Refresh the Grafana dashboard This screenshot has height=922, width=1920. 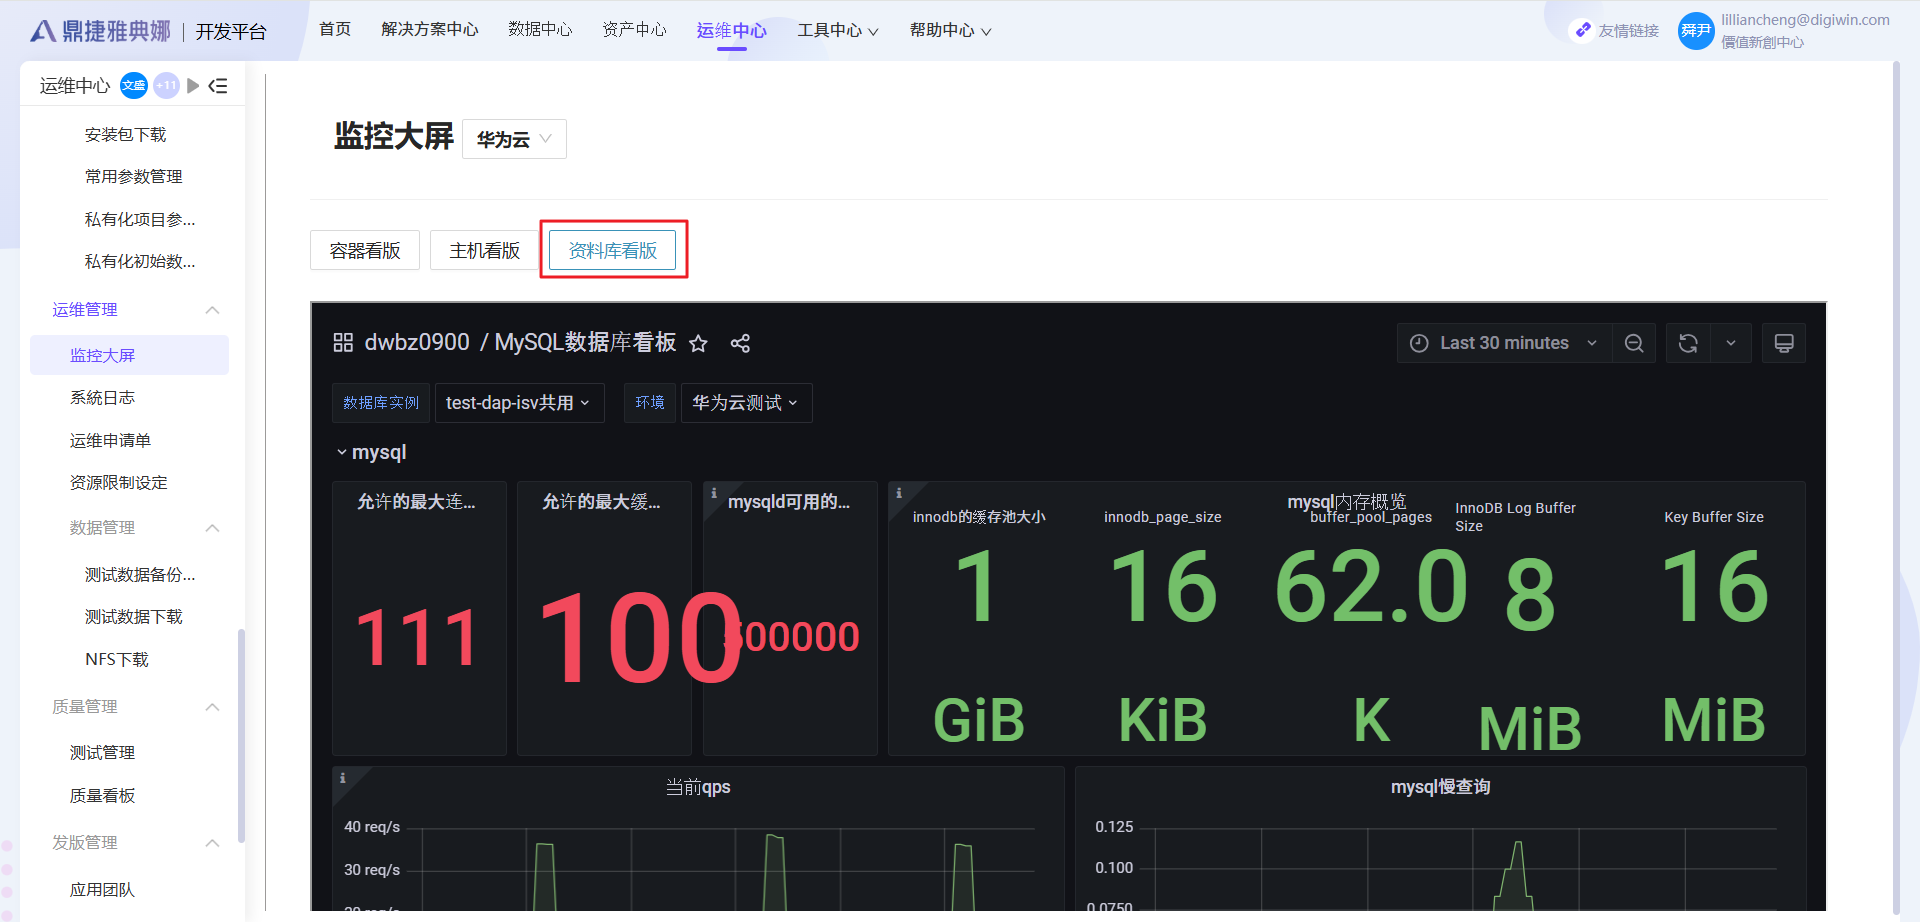(x=1688, y=343)
